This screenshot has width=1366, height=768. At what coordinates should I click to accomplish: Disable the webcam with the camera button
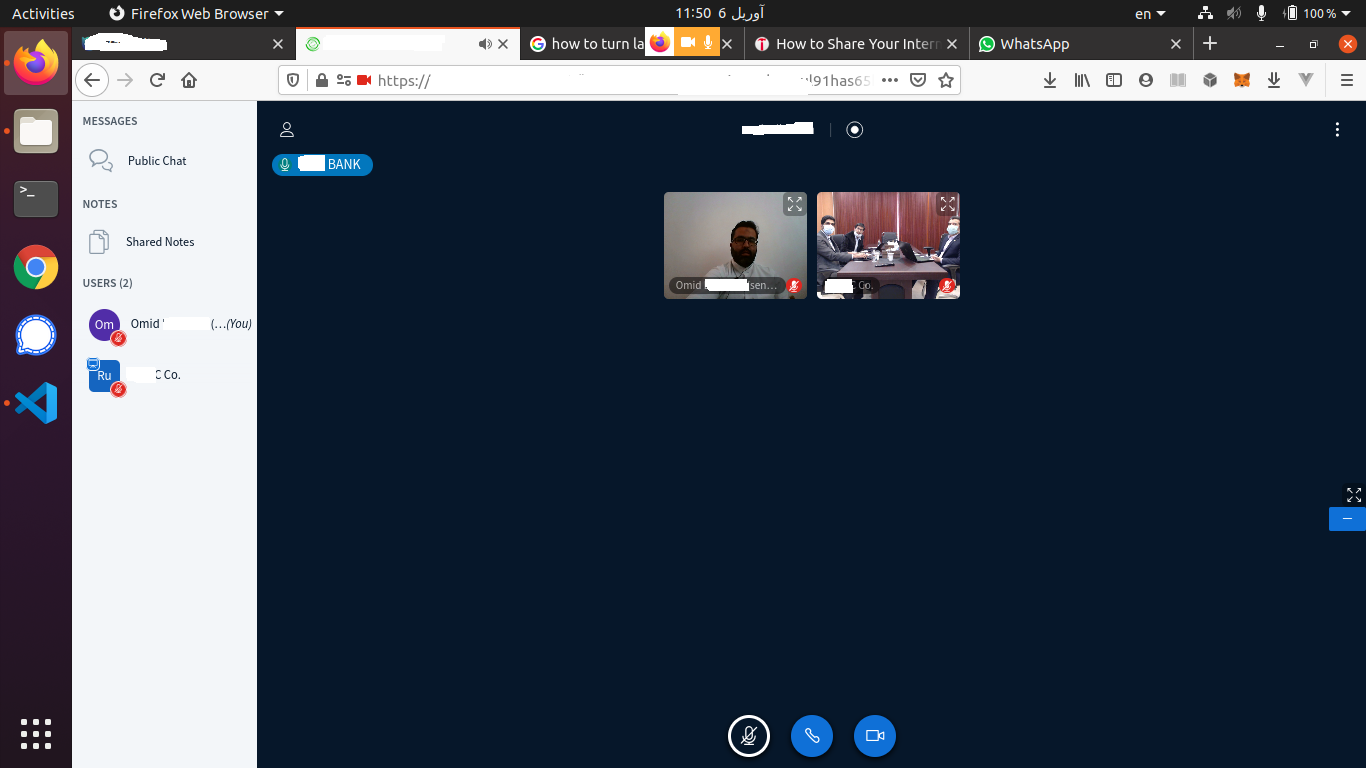874,736
